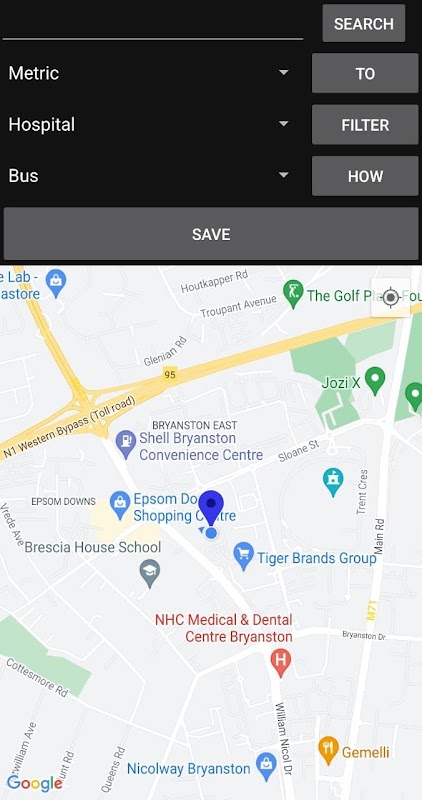Click the FILTER button
Viewport: 422px width, 800px height.
click(x=365, y=125)
